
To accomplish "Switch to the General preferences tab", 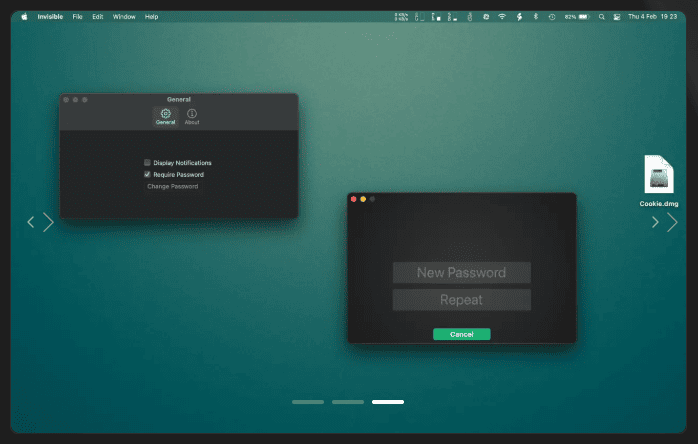I will coord(166,117).
